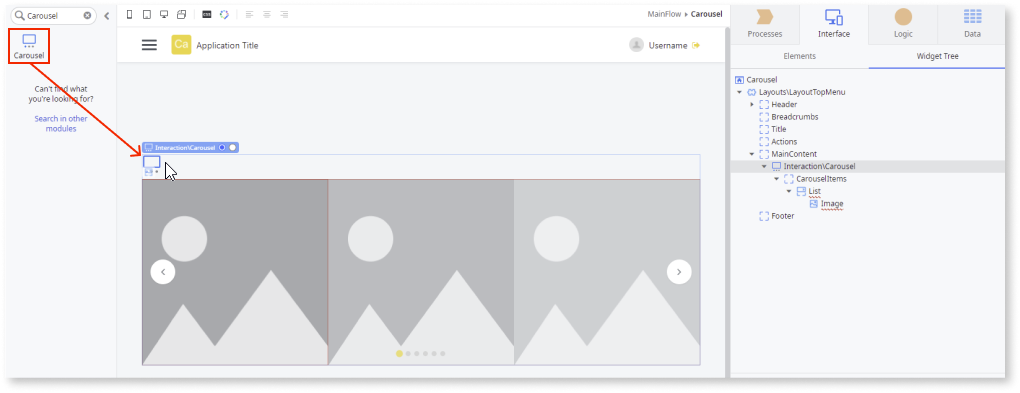Screen dimensions: 1020x393
Task: Open the hamburger menu in the app preview
Action: (x=150, y=45)
